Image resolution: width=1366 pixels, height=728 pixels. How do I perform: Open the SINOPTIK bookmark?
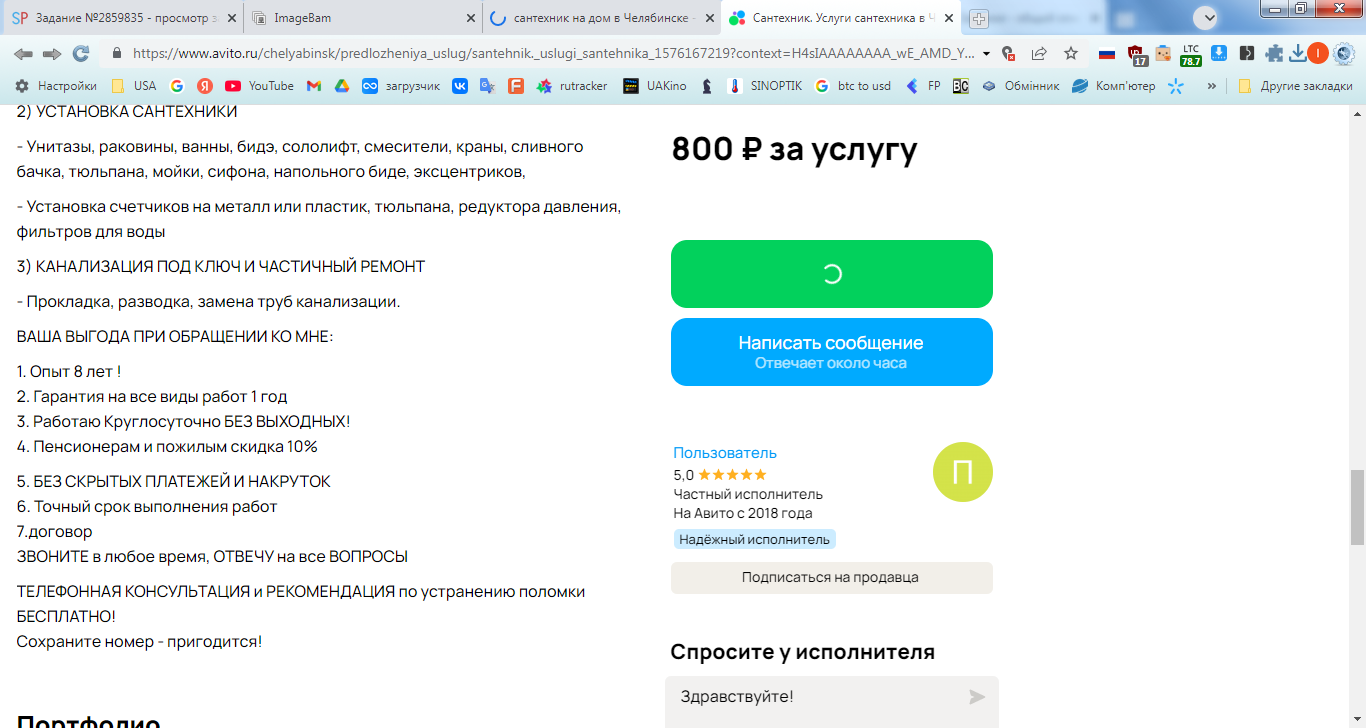(x=765, y=86)
